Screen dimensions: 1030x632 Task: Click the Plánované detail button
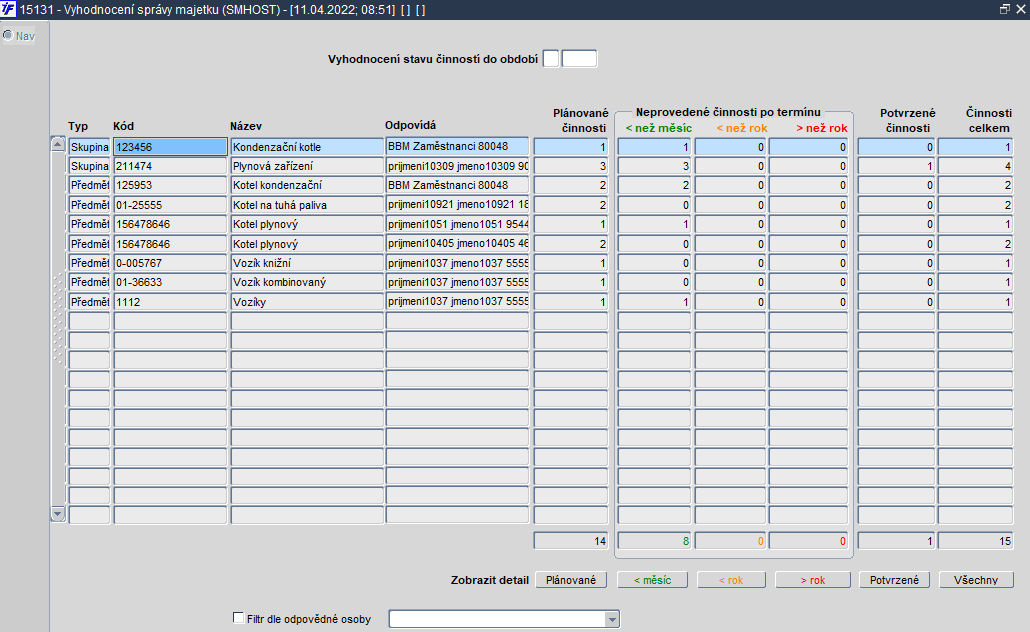(x=571, y=579)
